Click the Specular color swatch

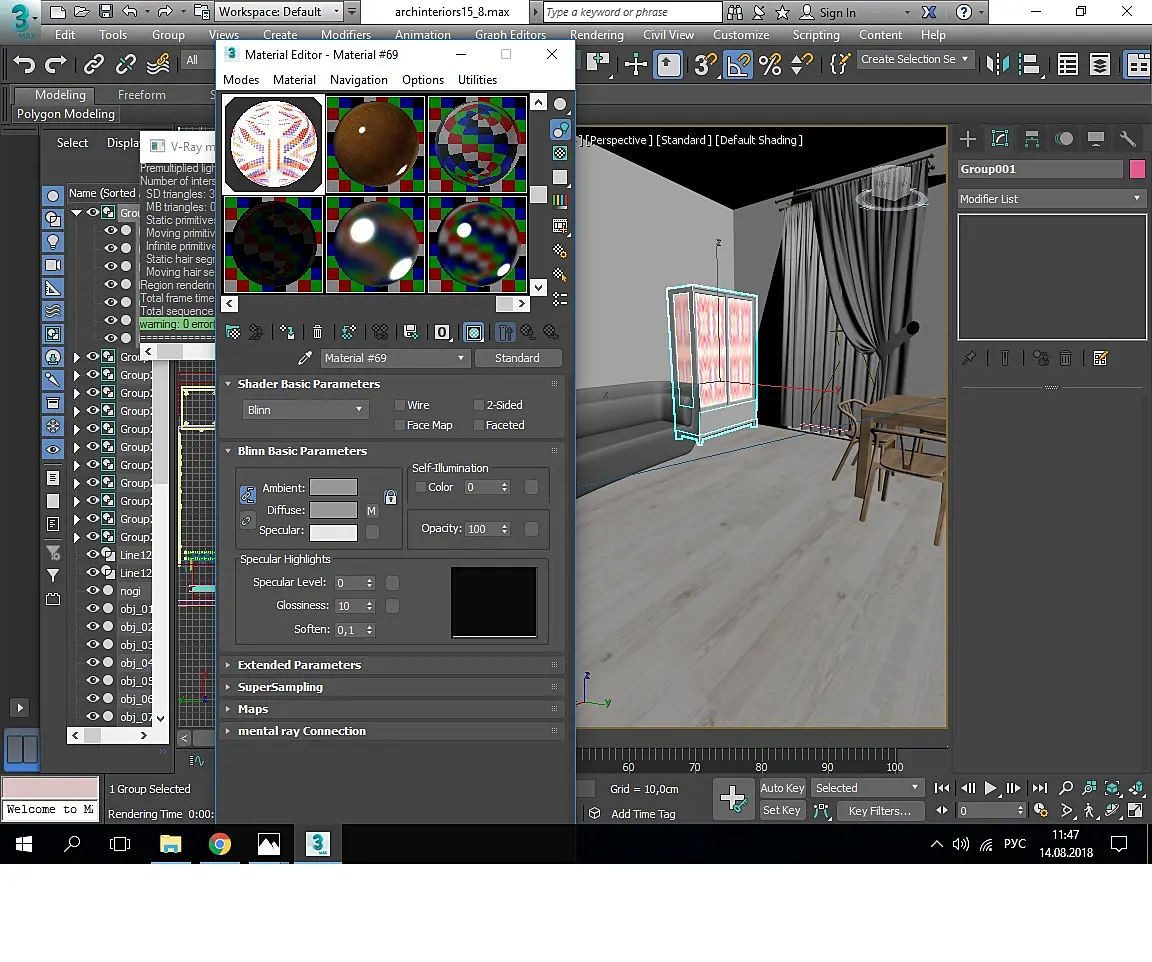click(334, 532)
